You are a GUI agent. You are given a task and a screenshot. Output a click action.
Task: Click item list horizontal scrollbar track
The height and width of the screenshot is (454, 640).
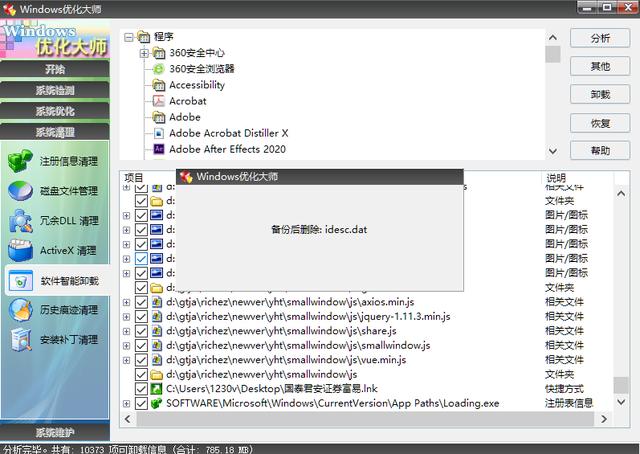365,419
